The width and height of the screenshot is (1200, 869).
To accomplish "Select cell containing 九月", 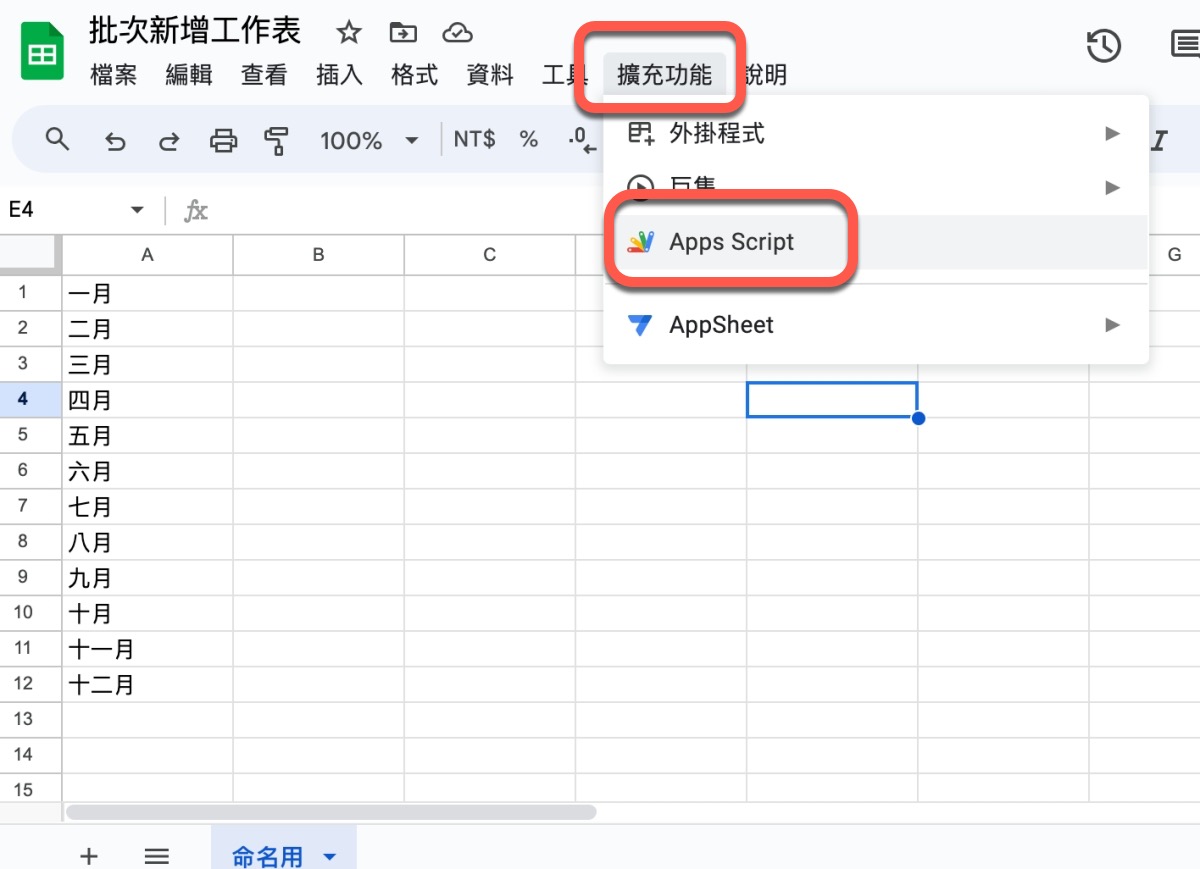I will click(147, 577).
